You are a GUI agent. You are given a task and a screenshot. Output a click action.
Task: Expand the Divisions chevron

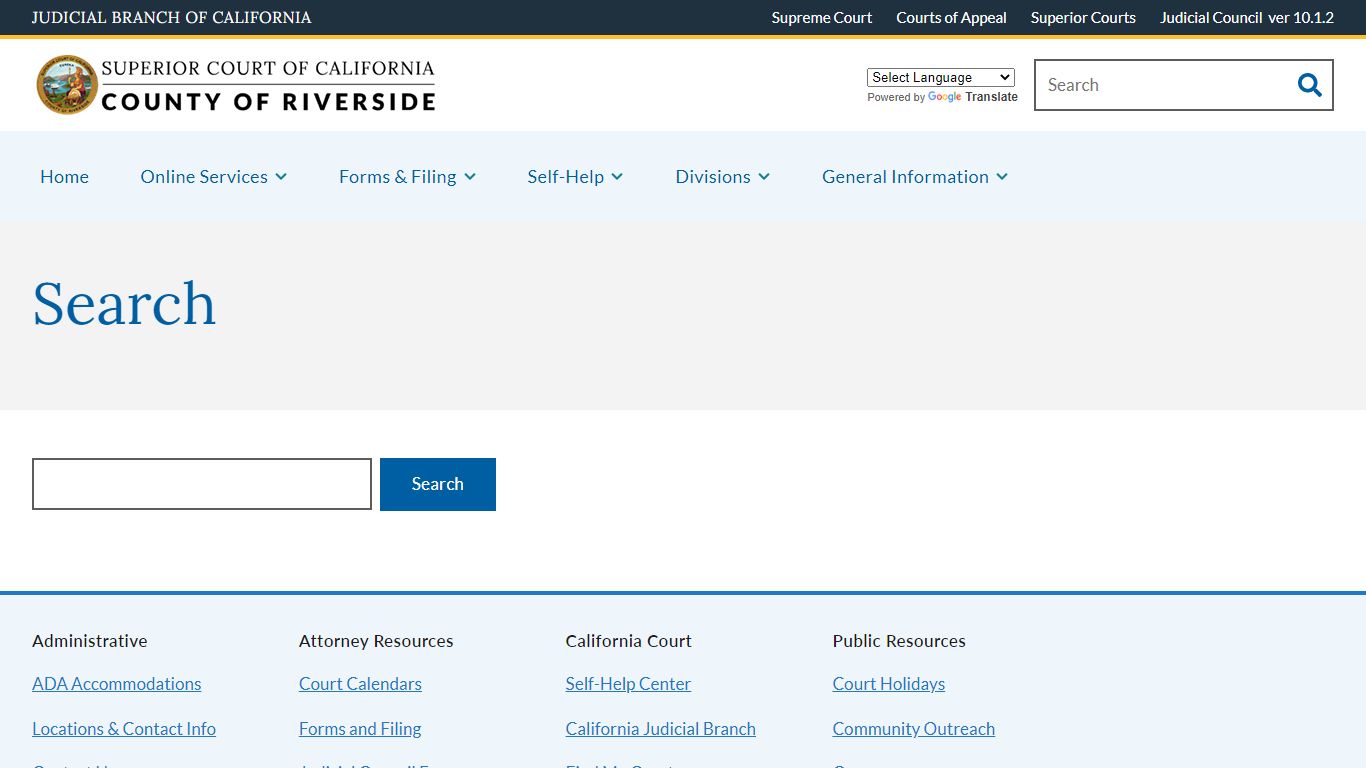764,177
